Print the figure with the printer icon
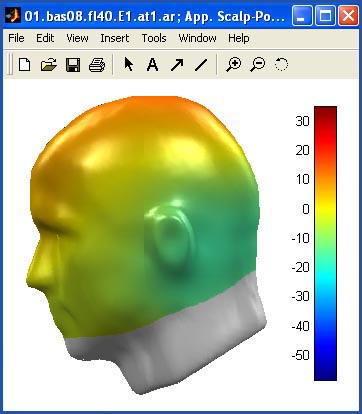 coord(97,64)
